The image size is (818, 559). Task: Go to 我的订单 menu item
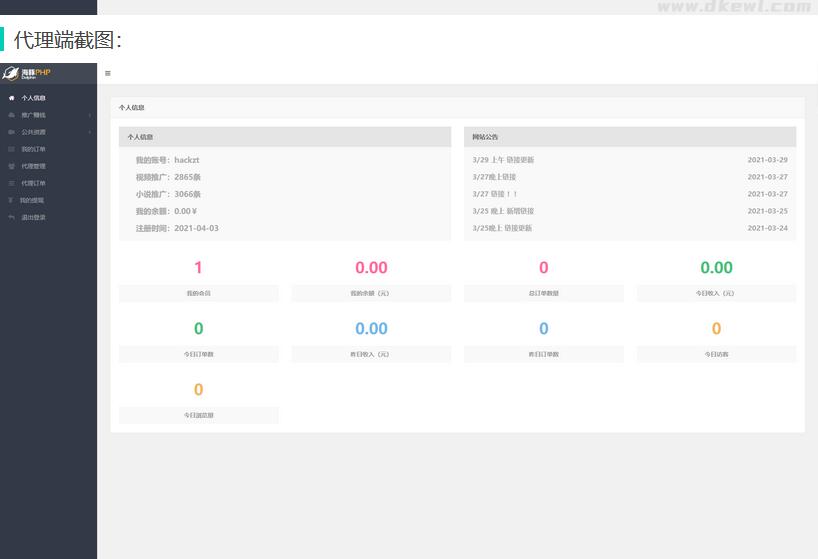click(33, 149)
